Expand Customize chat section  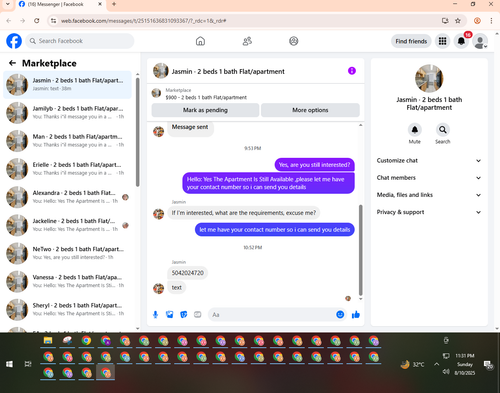tap(429, 161)
